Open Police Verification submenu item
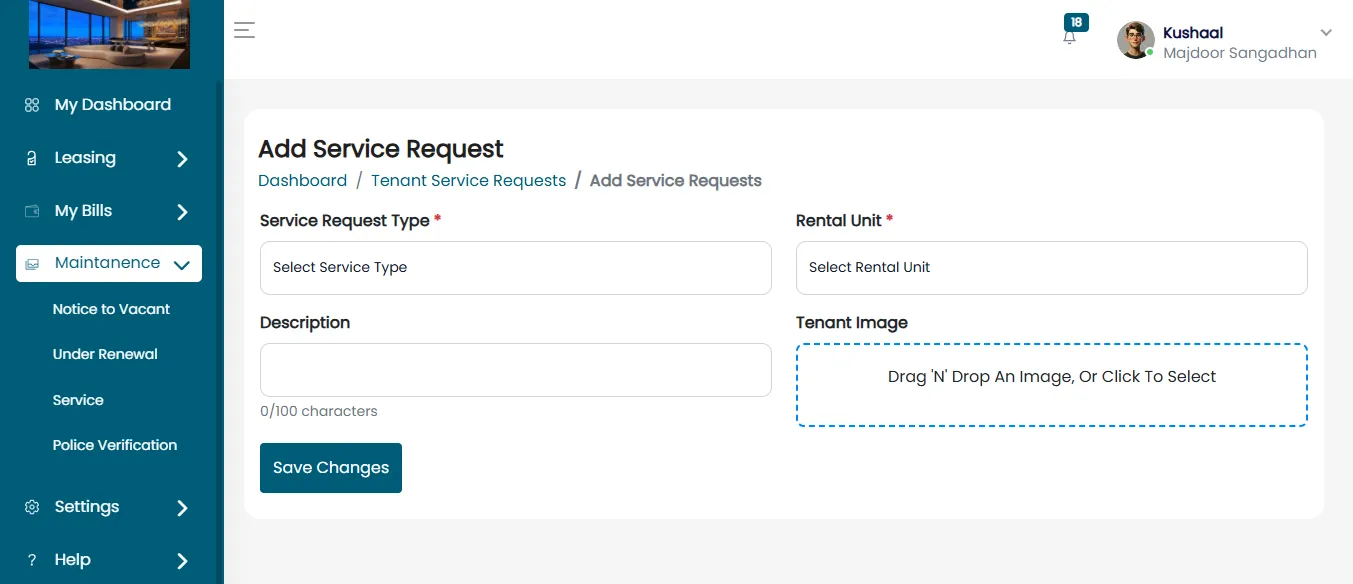Viewport: 1353px width, 584px height. pyautogui.click(x=115, y=445)
